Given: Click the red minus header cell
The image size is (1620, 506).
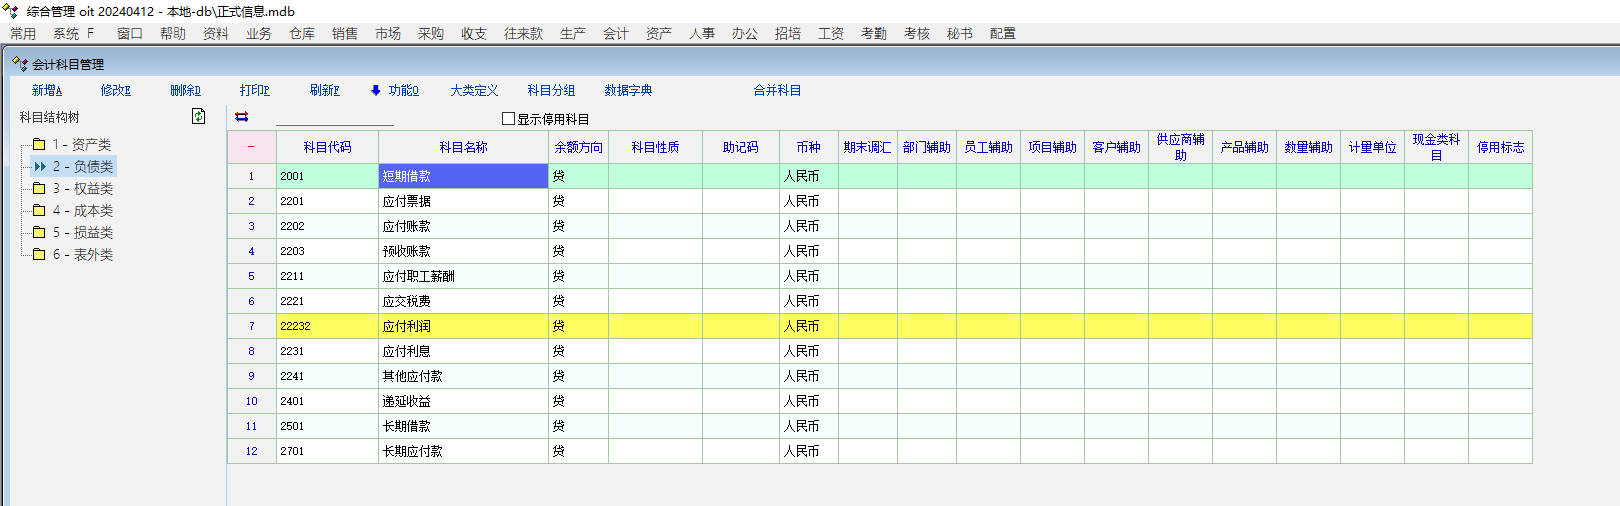Looking at the screenshot, I should tap(251, 147).
